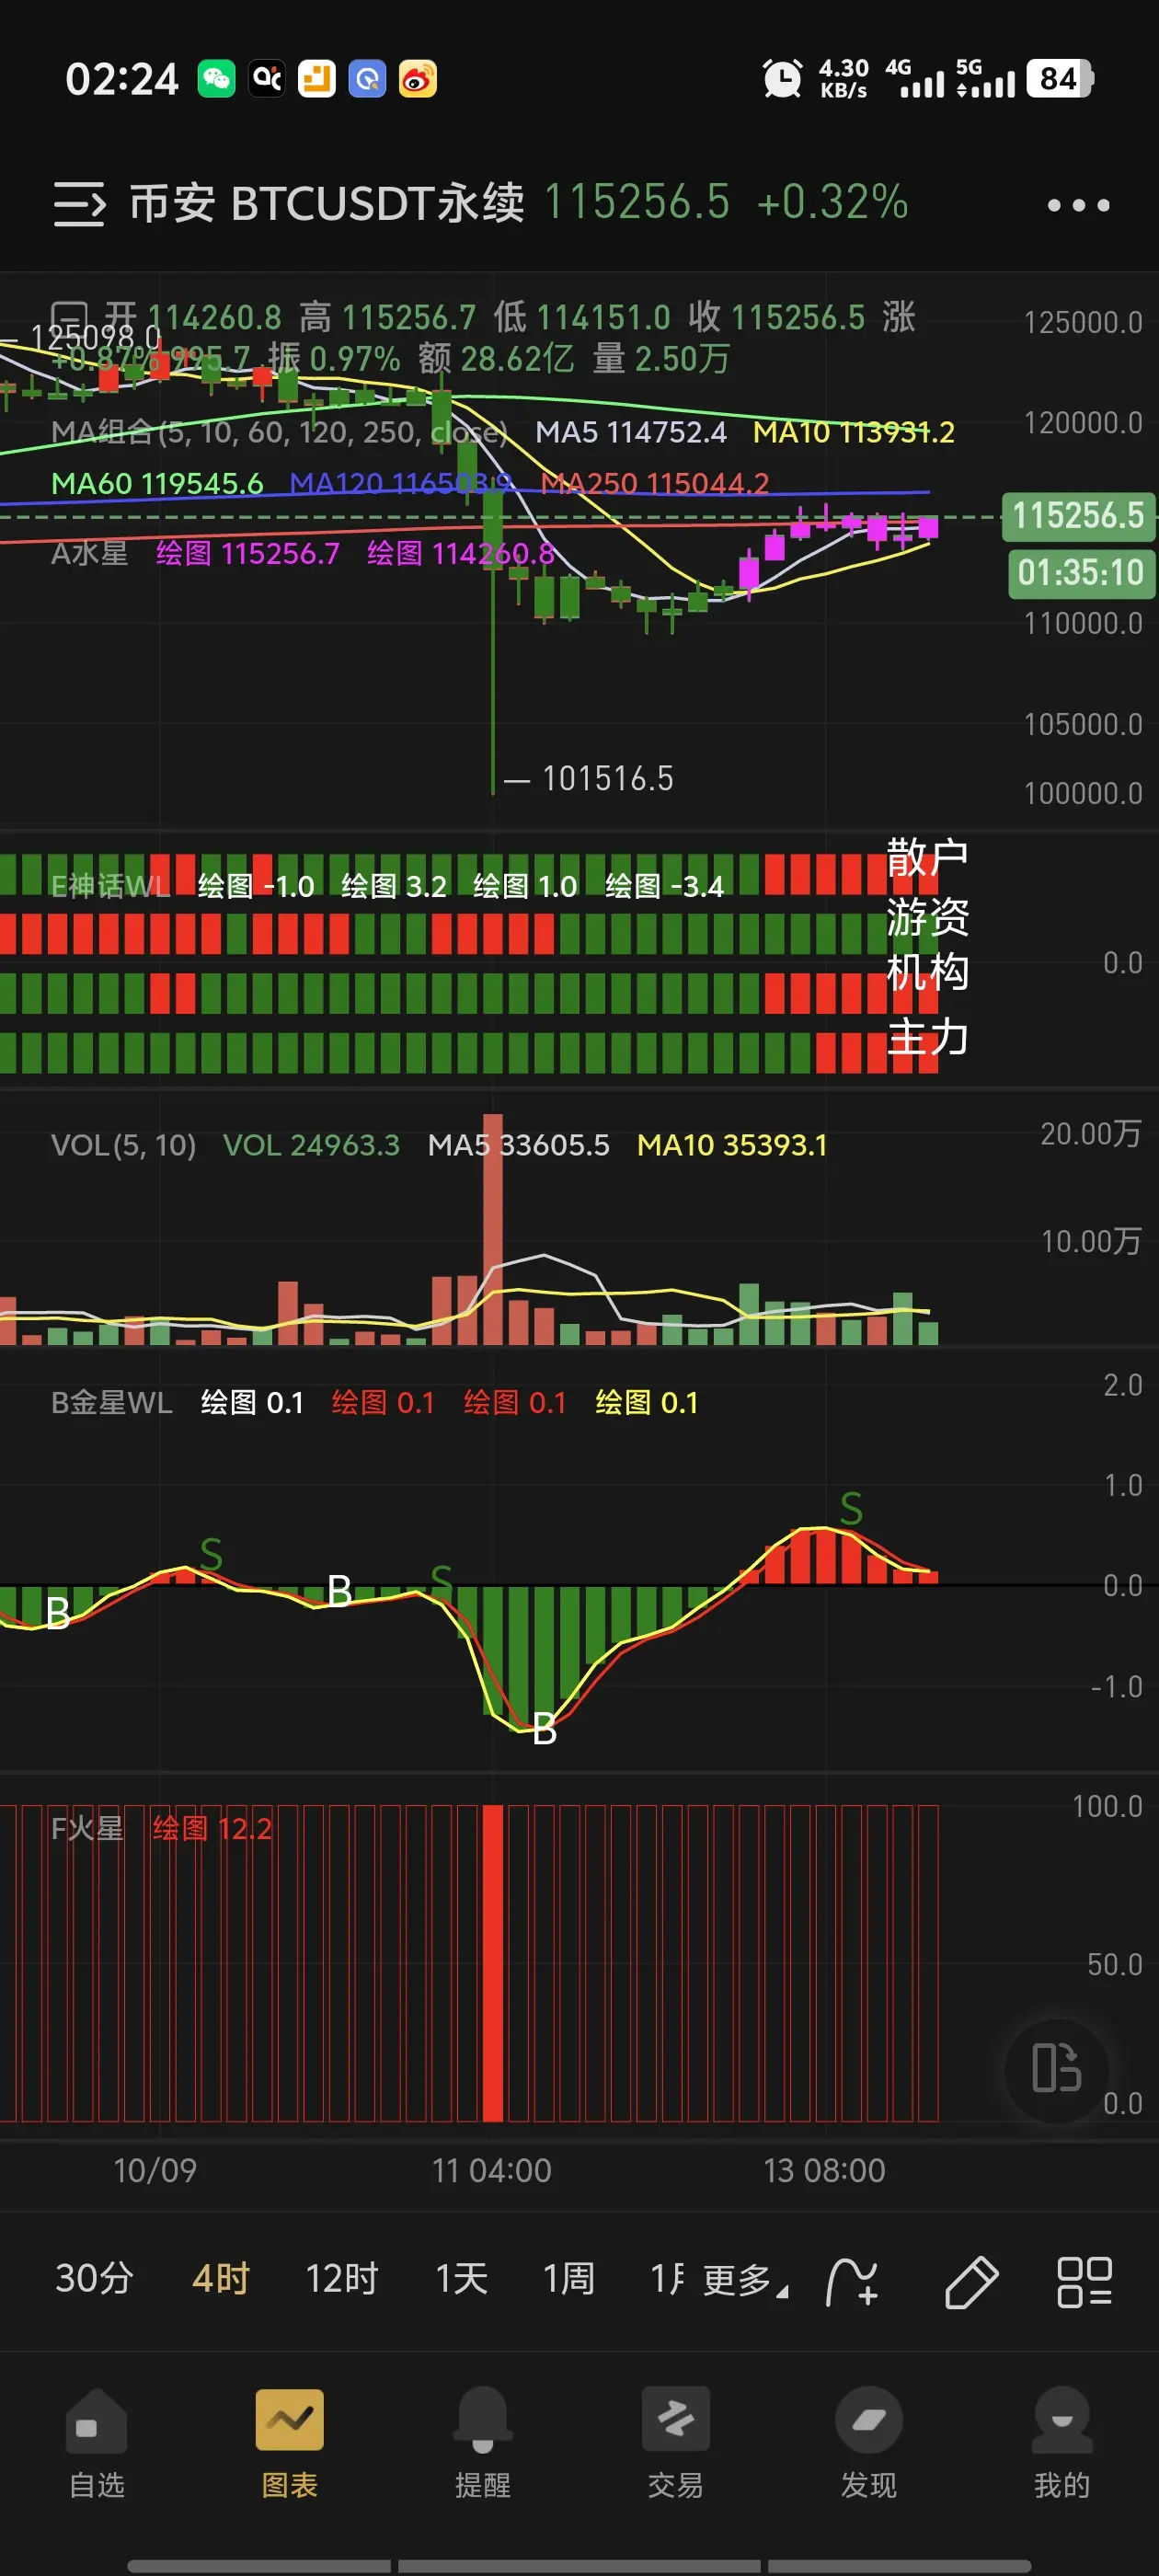Tap the MA60 119545.6 value

pos(157,483)
